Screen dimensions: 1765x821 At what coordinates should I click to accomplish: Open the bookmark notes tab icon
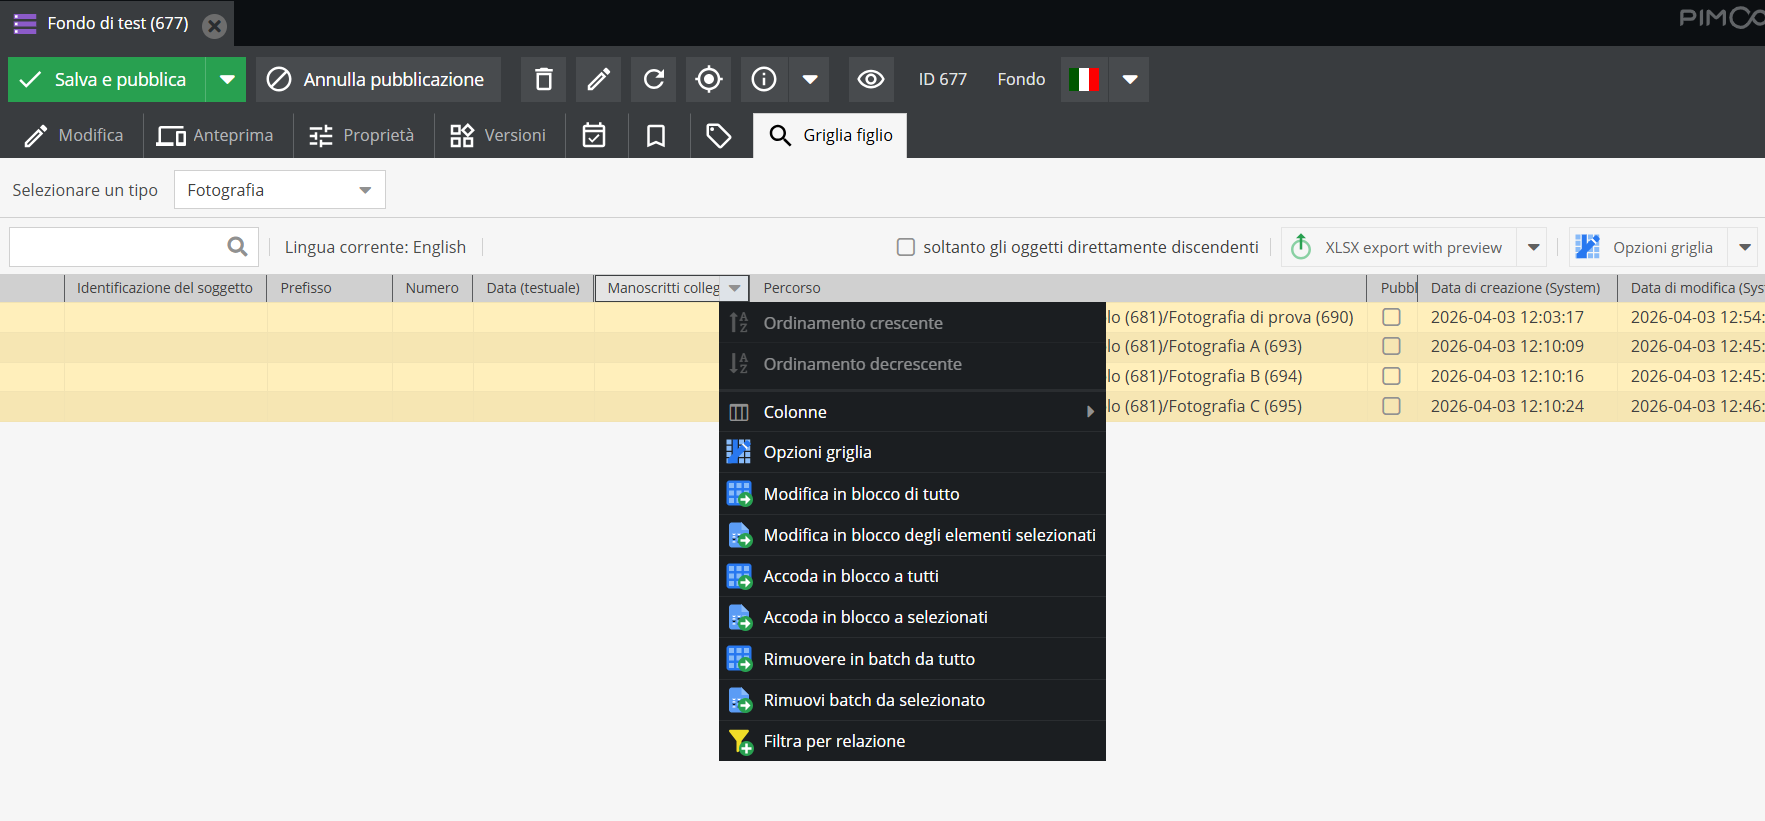(656, 136)
